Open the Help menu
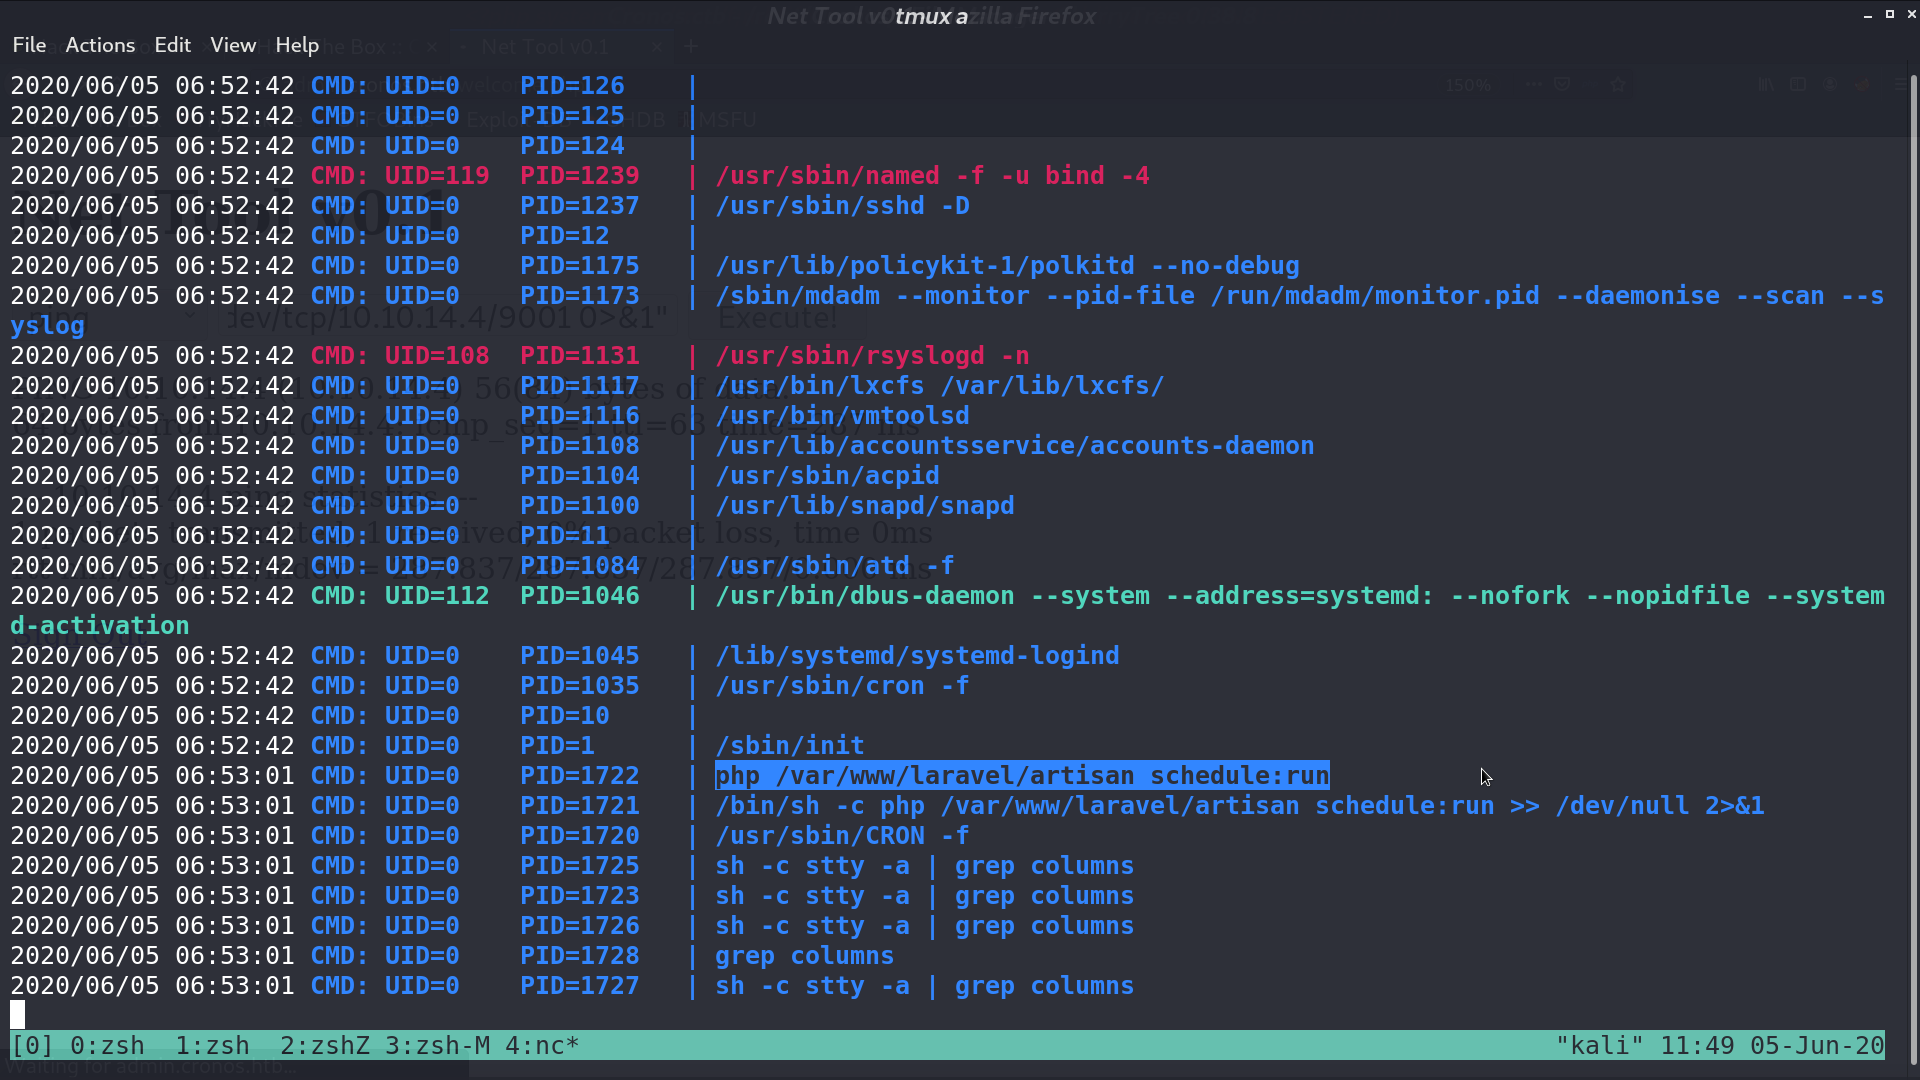Image resolution: width=1920 pixels, height=1080 pixels. tap(297, 45)
